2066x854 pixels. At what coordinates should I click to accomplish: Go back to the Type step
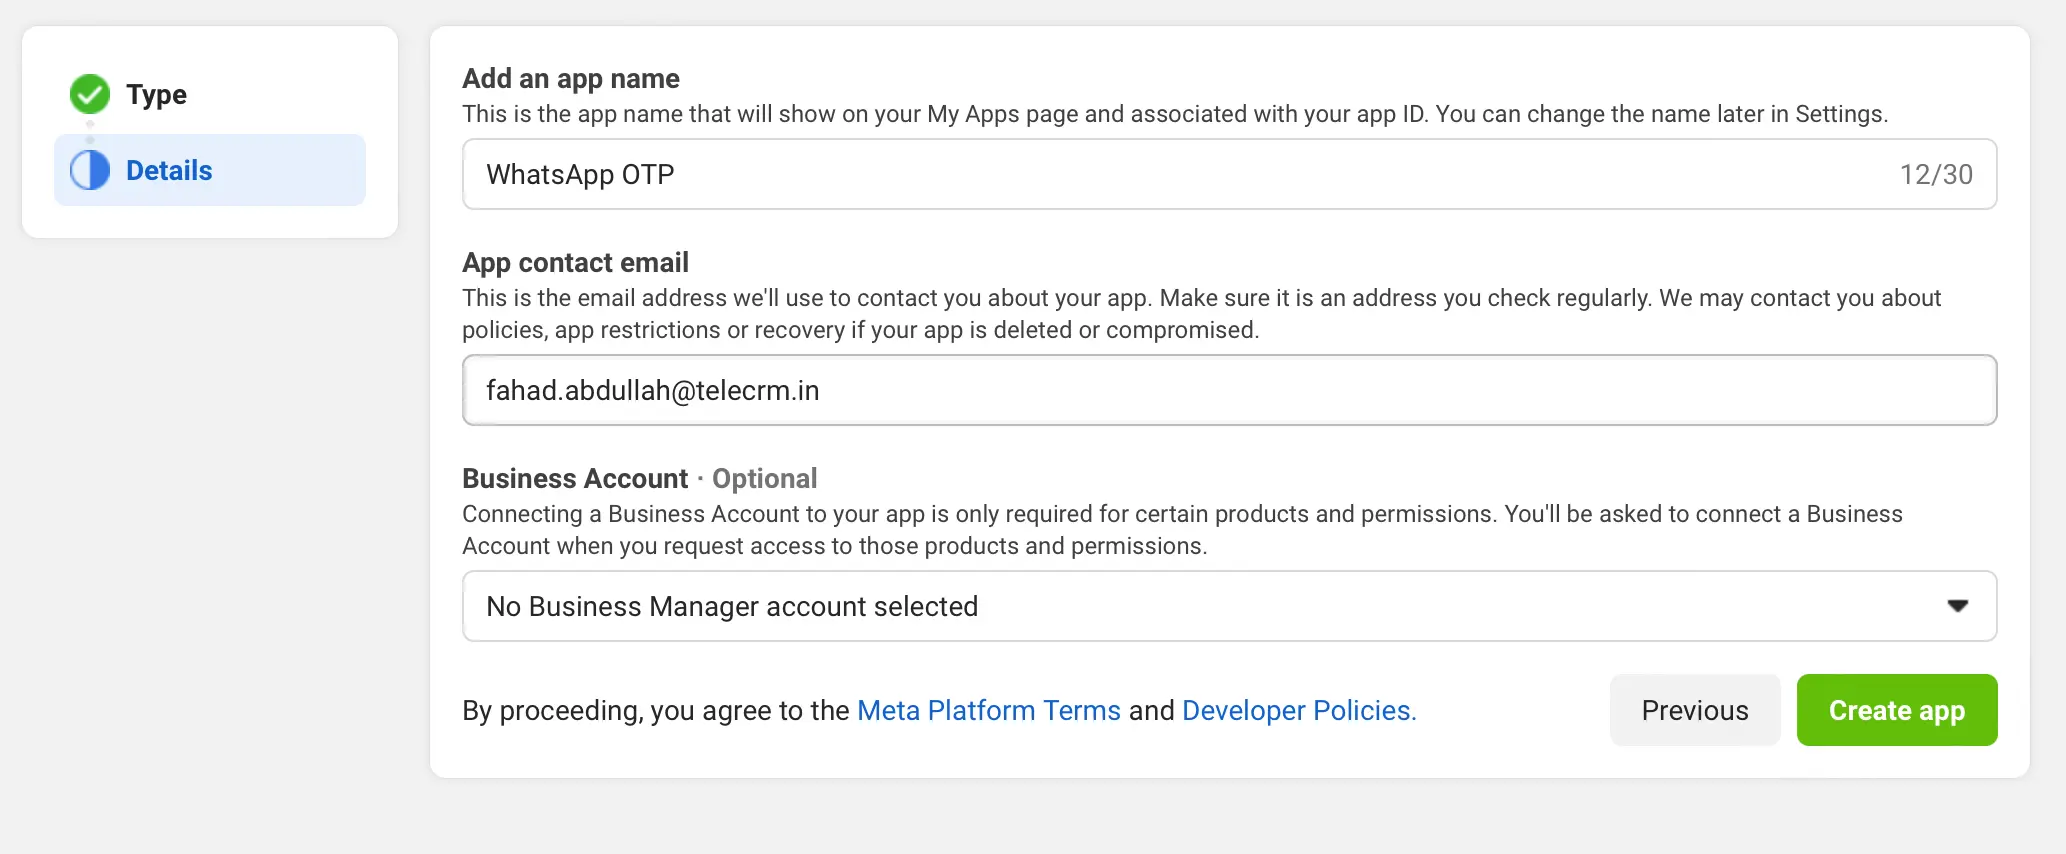(x=156, y=94)
